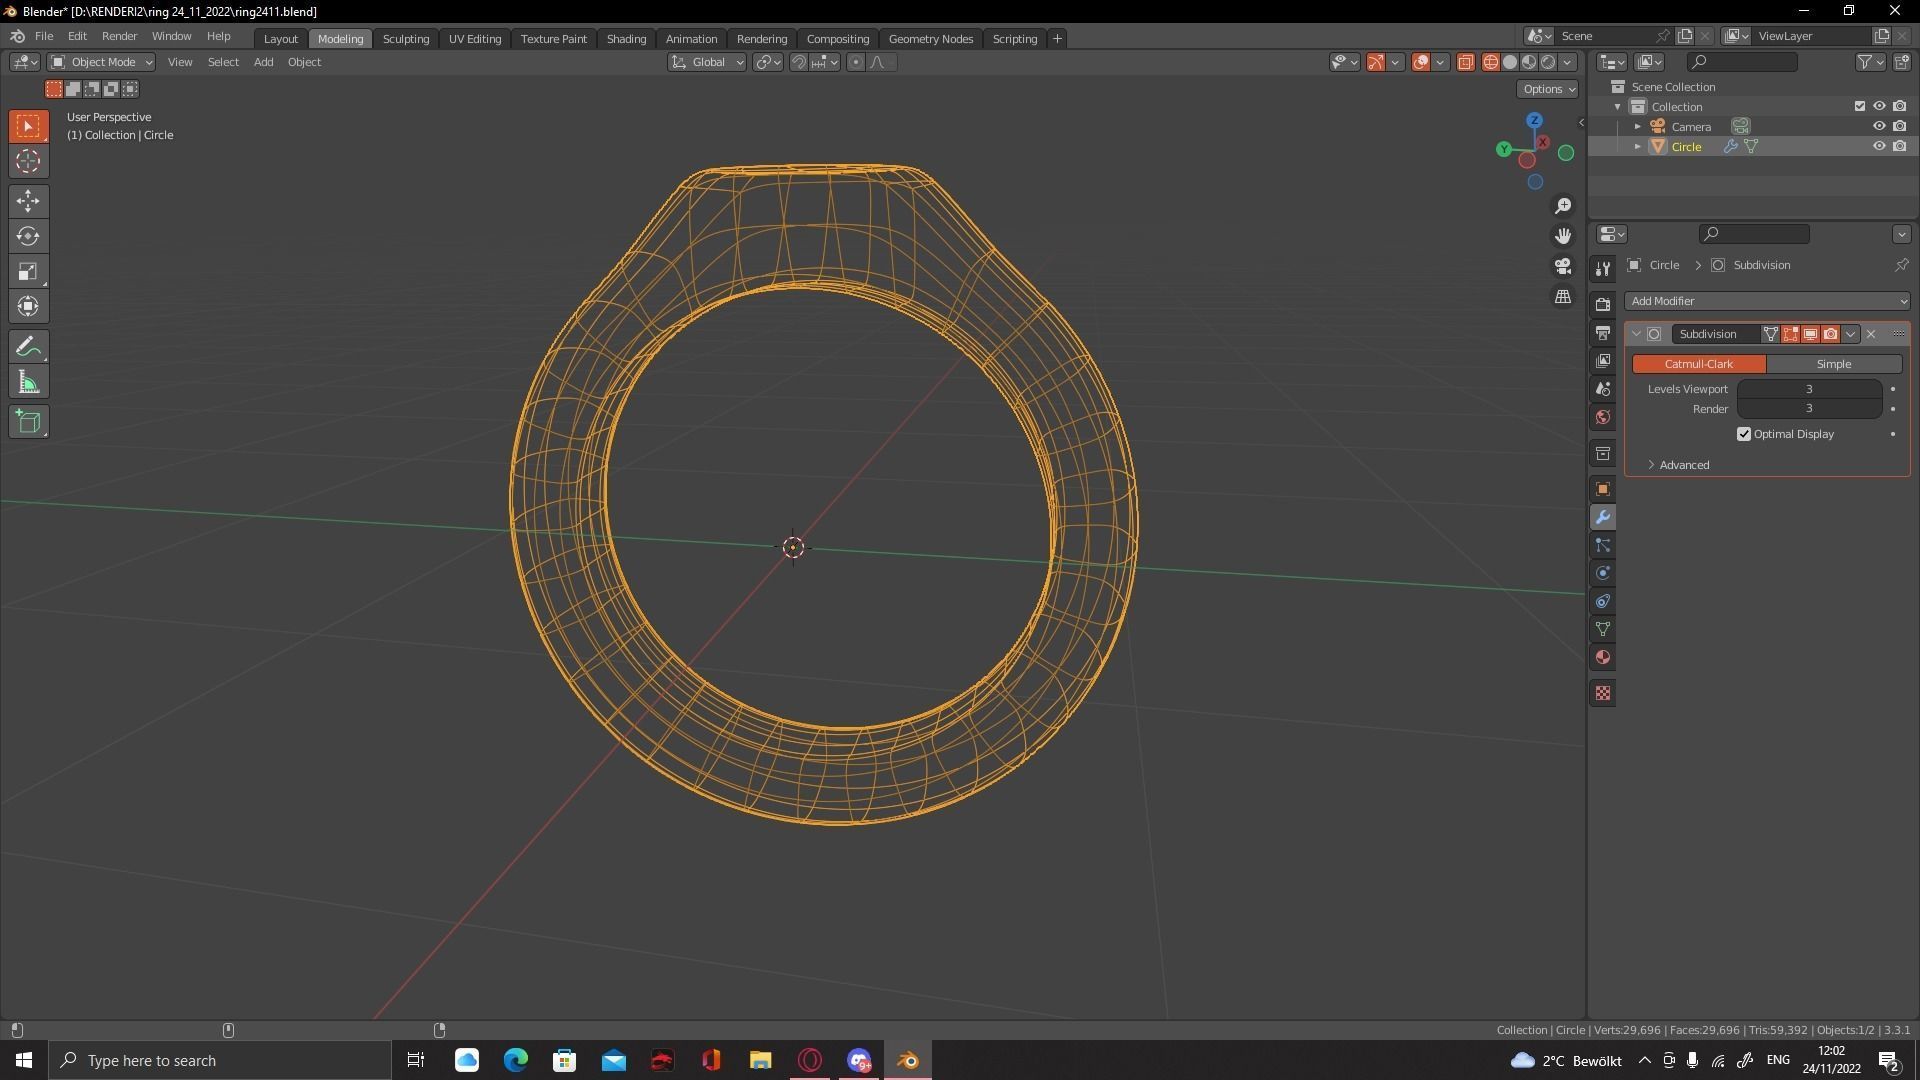
Task: Open the Output properties tab
Action: tap(1603, 332)
